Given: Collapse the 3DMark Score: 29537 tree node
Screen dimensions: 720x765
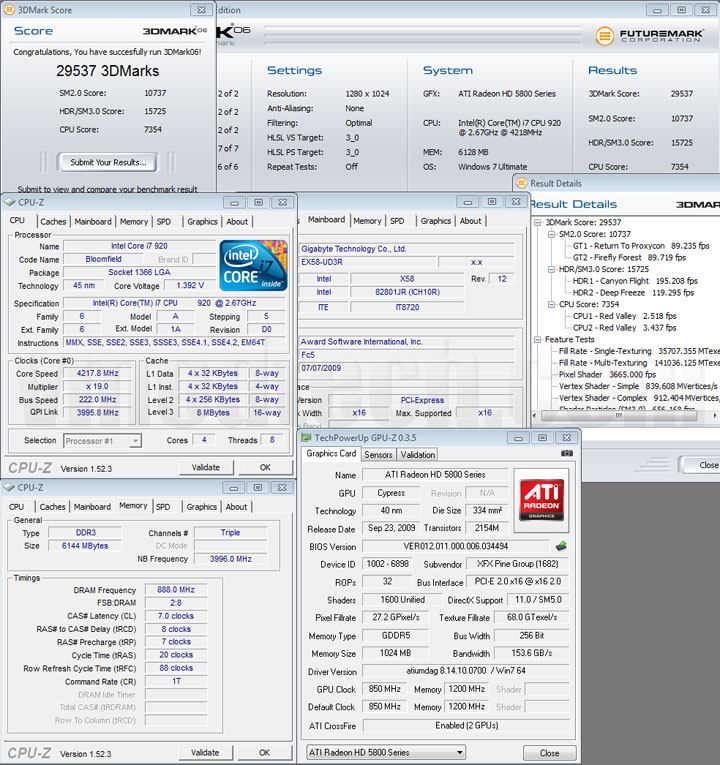Looking at the screenshot, I should (537, 222).
